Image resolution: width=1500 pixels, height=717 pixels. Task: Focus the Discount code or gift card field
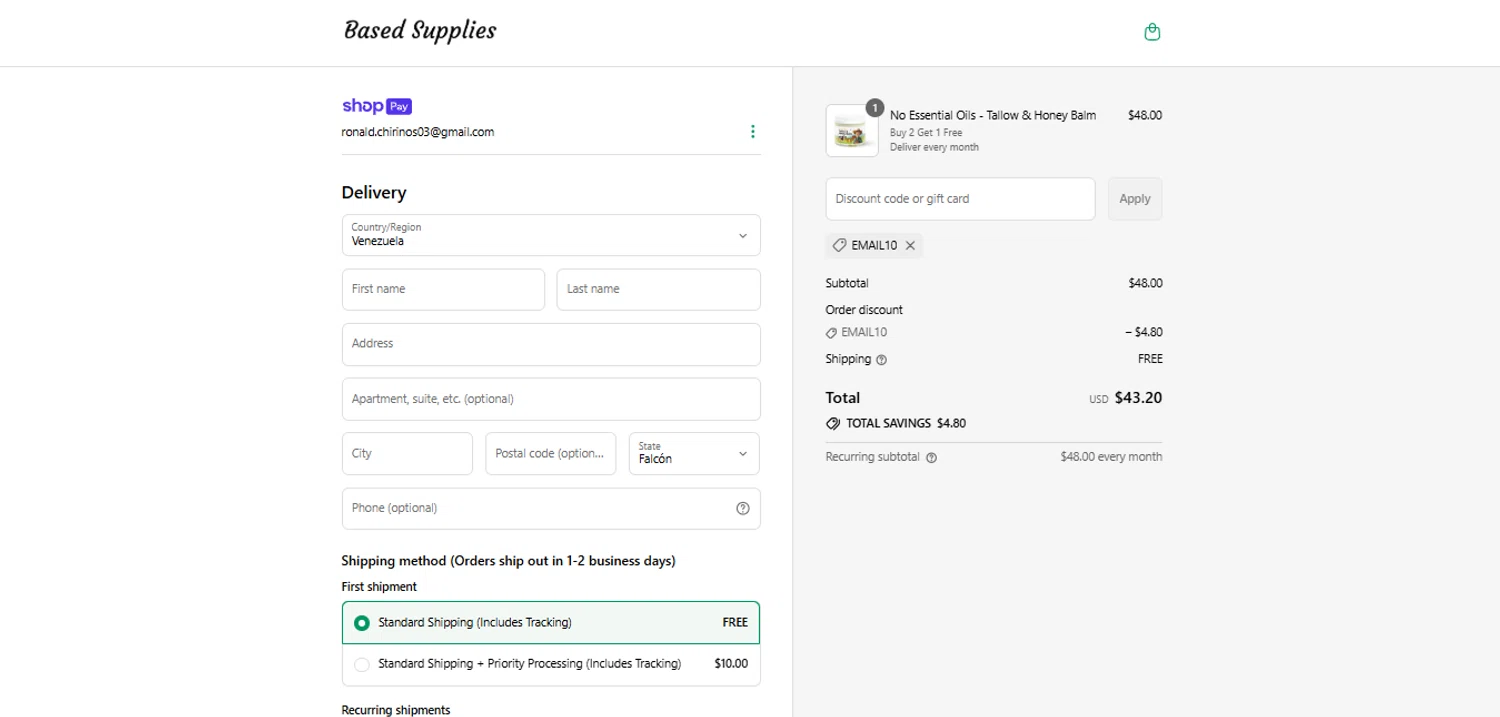pos(960,199)
